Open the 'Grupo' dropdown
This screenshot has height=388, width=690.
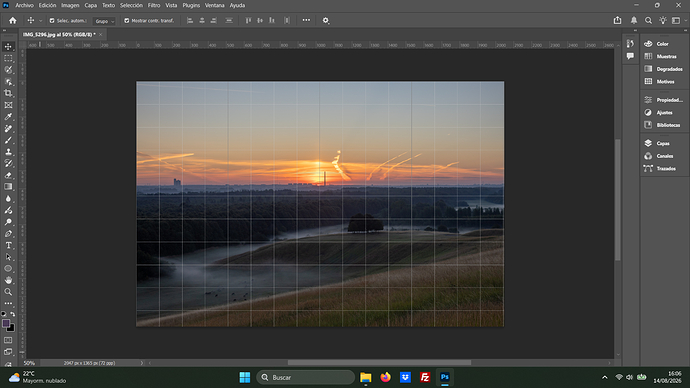(105, 21)
